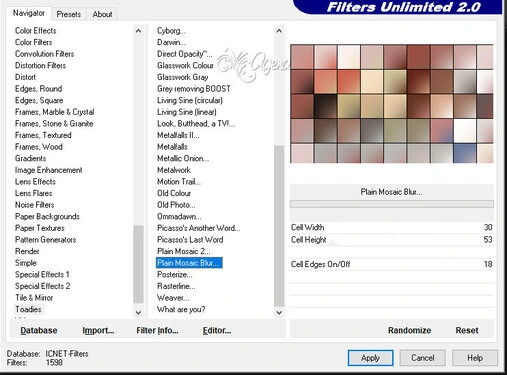This screenshot has height=375, width=507.
Task: Select the Simple category
Action: click(26, 263)
